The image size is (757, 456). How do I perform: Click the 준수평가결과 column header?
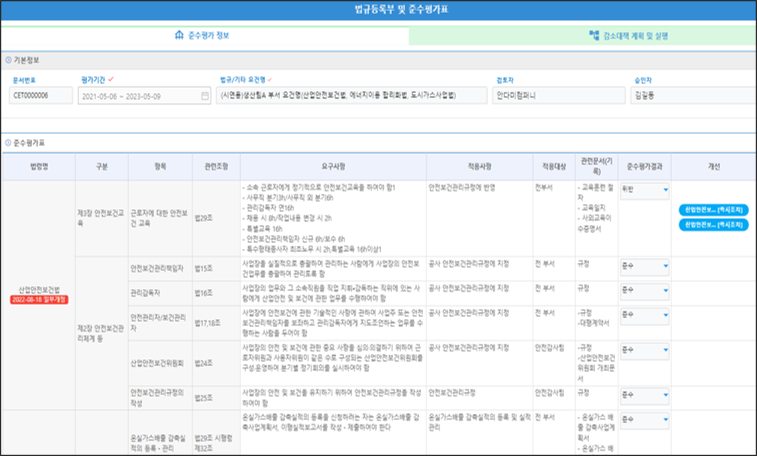[645, 167]
